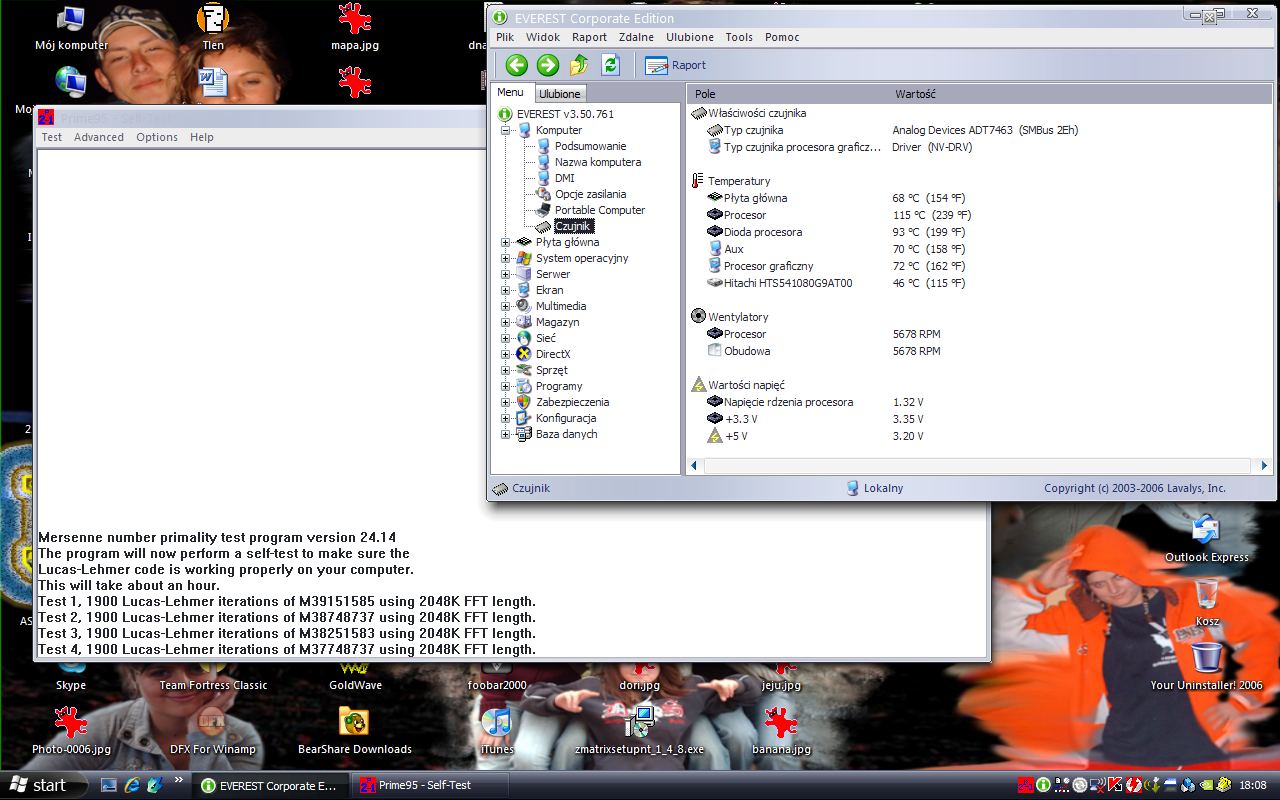Select the Typ czujnika row

tap(980, 130)
